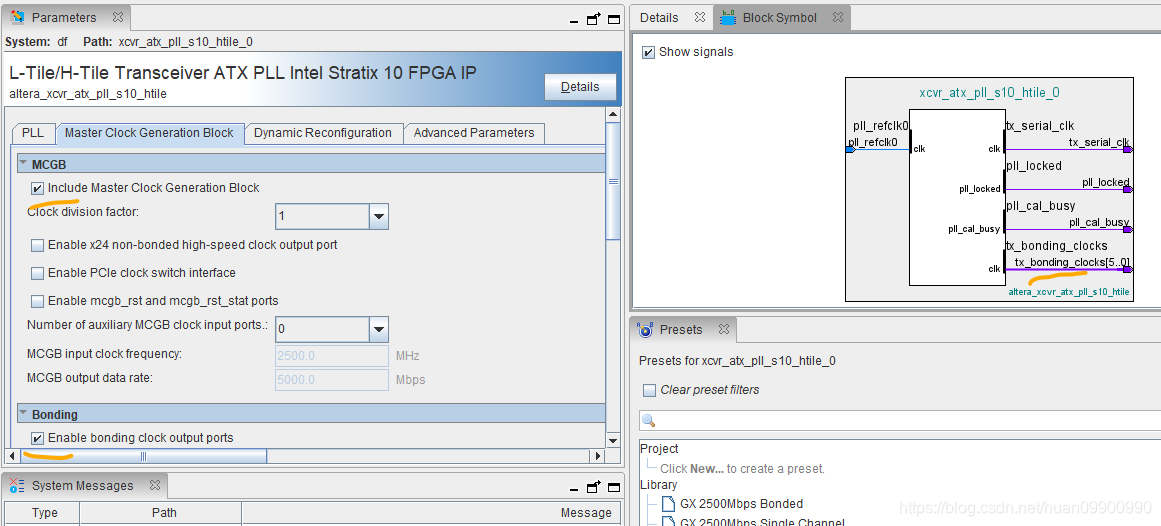Switch to the PLL tab

tap(33, 133)
